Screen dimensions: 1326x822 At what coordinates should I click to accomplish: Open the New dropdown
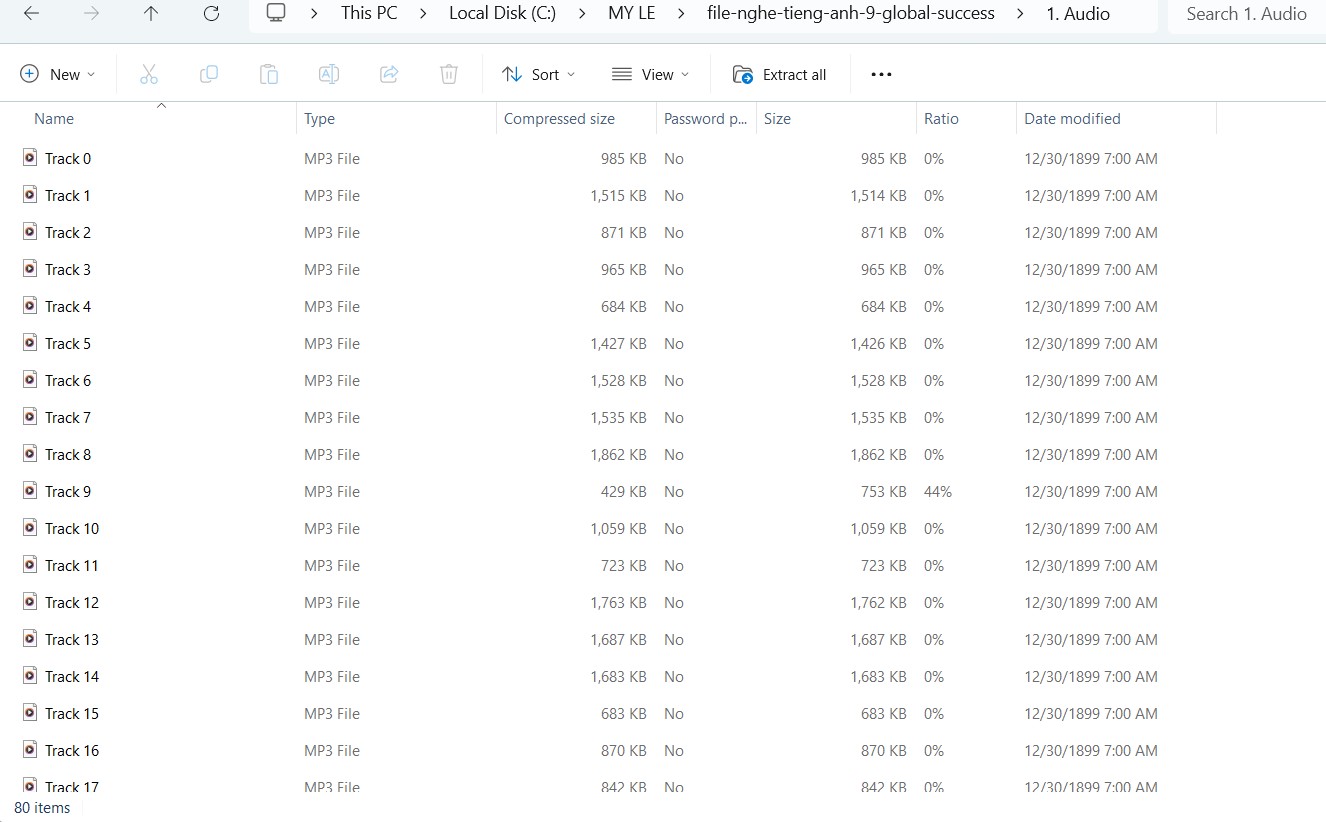tap(57, 73)
